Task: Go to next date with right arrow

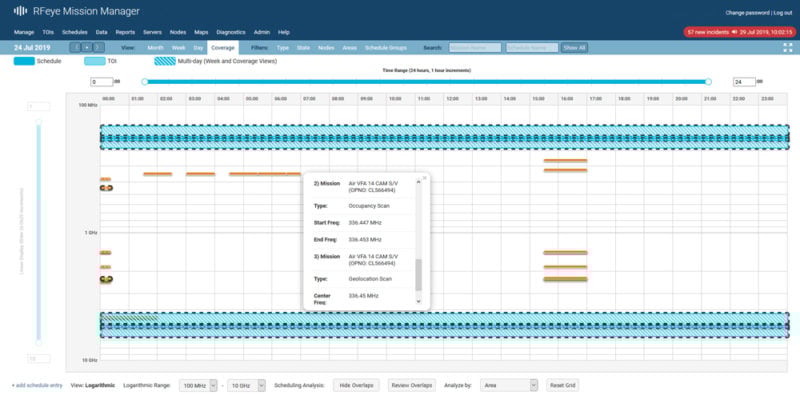Action: [98, 47]
